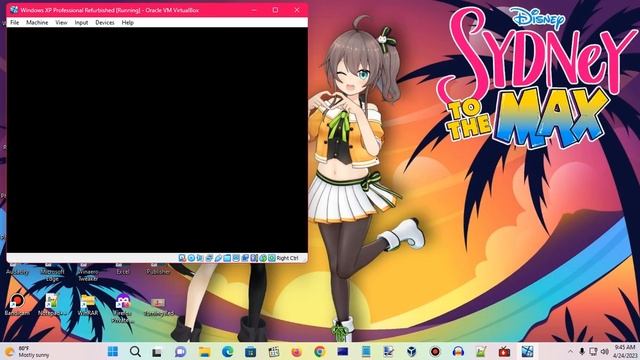
Task: Open the red TV app on taskbar
Action: click(x=504, y=351)
